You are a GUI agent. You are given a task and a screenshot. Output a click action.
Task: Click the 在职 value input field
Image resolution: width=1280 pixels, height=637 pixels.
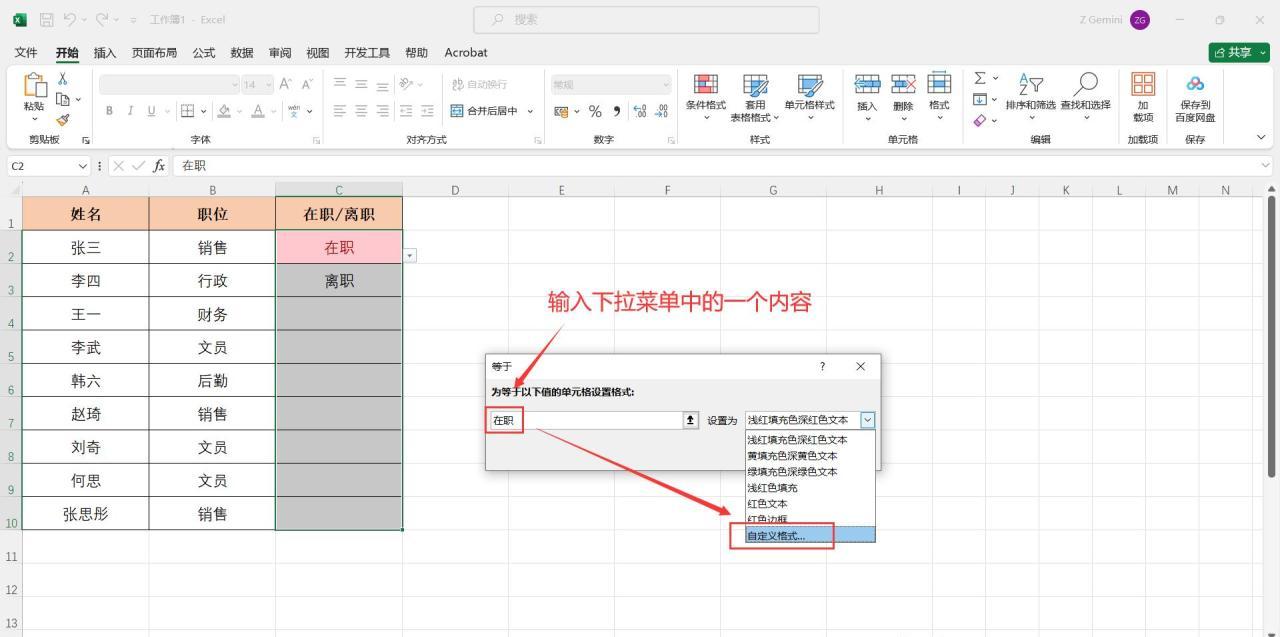[x=586, y=420]
